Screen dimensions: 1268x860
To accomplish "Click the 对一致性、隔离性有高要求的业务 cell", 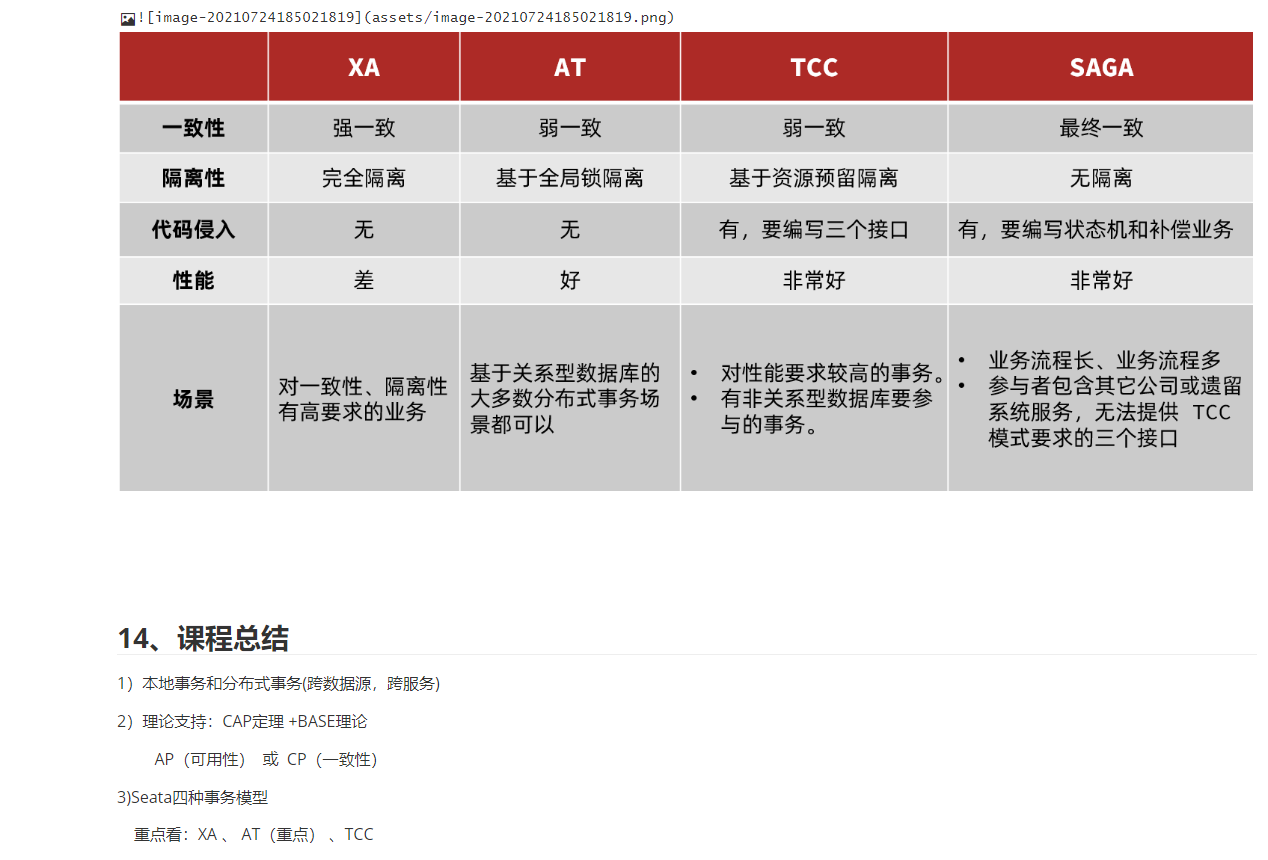I will click(364, 399).
